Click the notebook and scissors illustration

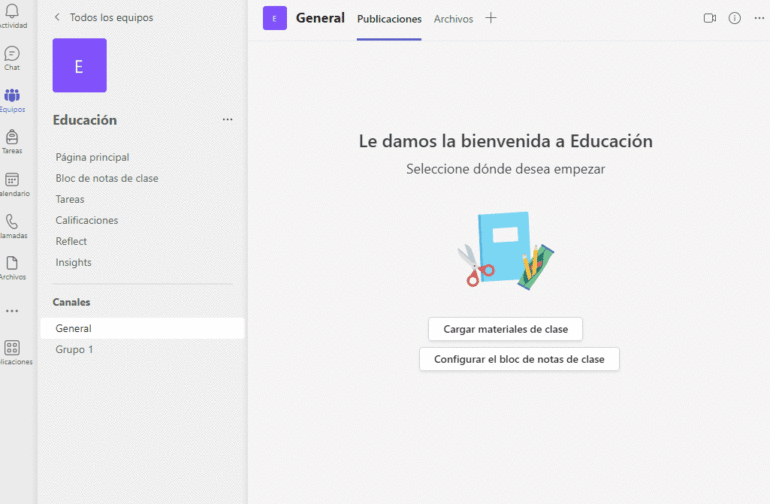pos(505,251)
